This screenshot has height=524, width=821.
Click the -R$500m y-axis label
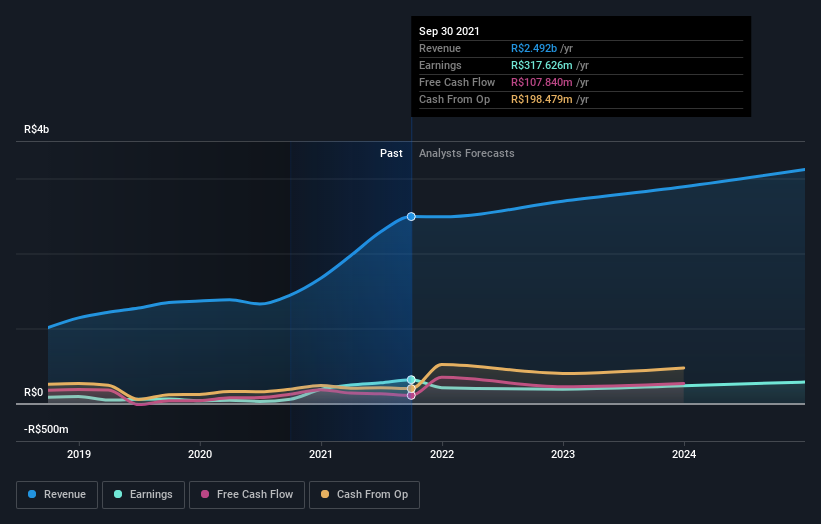46,429
